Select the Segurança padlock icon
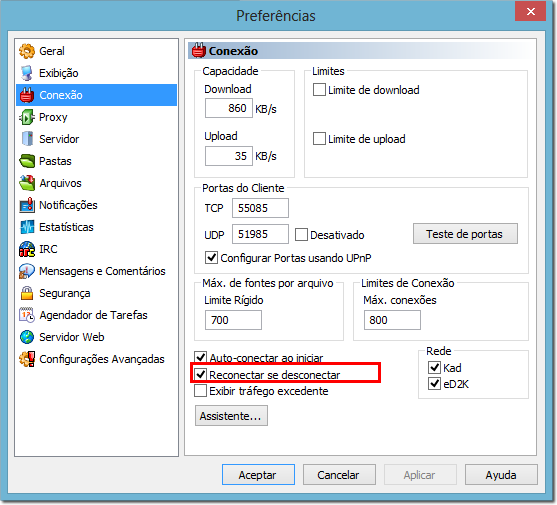557x505 pixels. coord(27,293)
